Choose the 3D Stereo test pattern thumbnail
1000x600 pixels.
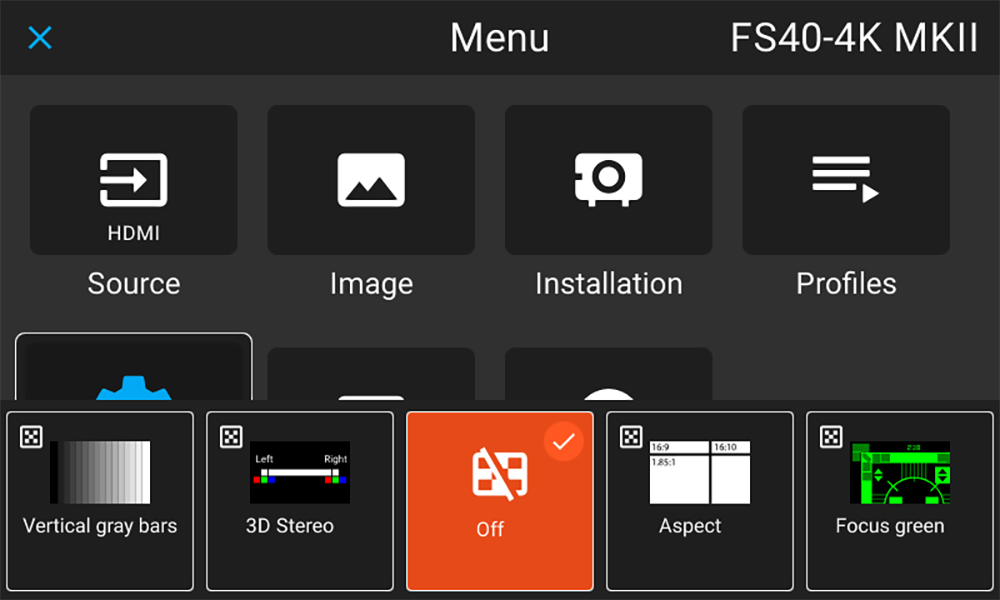pyautogui.click(x=300, y=472)
